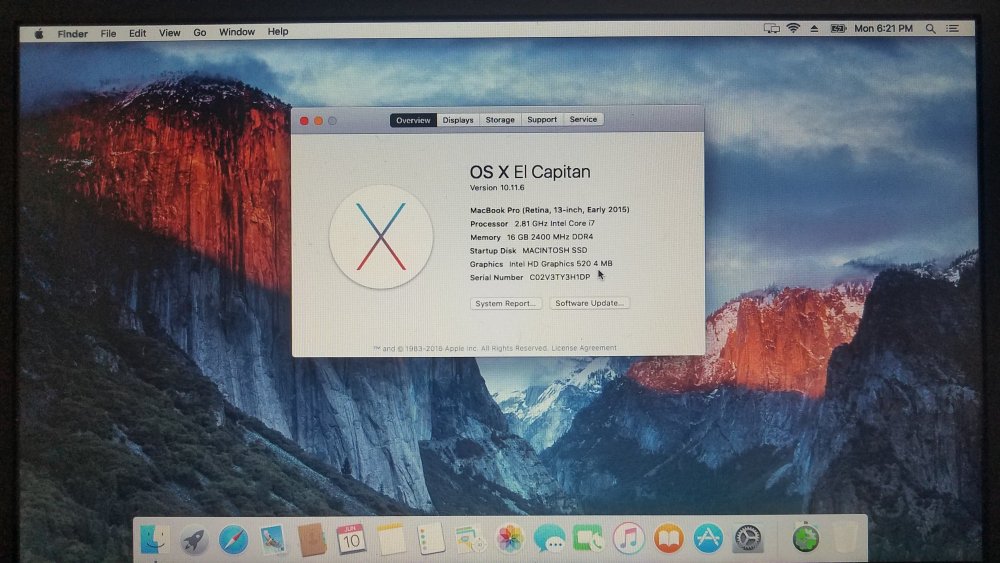Open Calendar showing date 10
Image resolution: width=1000 pixels, height=563 pixels.
click(x=351, y=539)
